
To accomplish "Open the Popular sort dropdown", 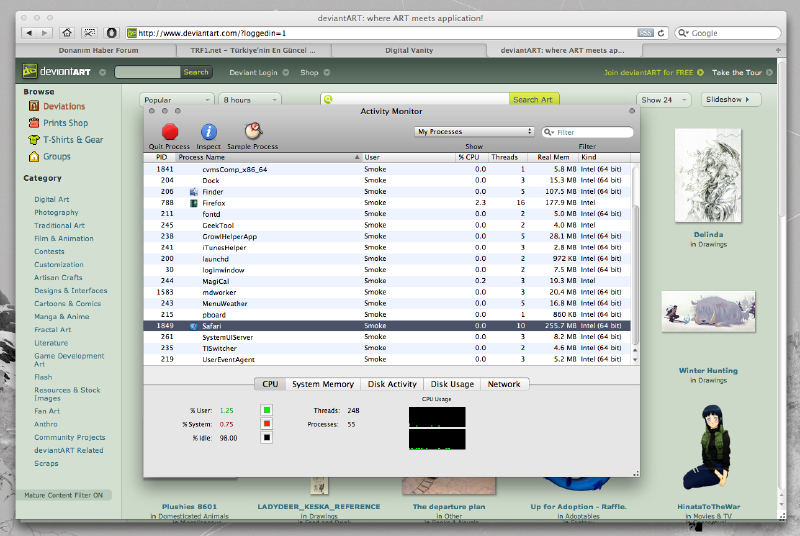I will (177, 99).
